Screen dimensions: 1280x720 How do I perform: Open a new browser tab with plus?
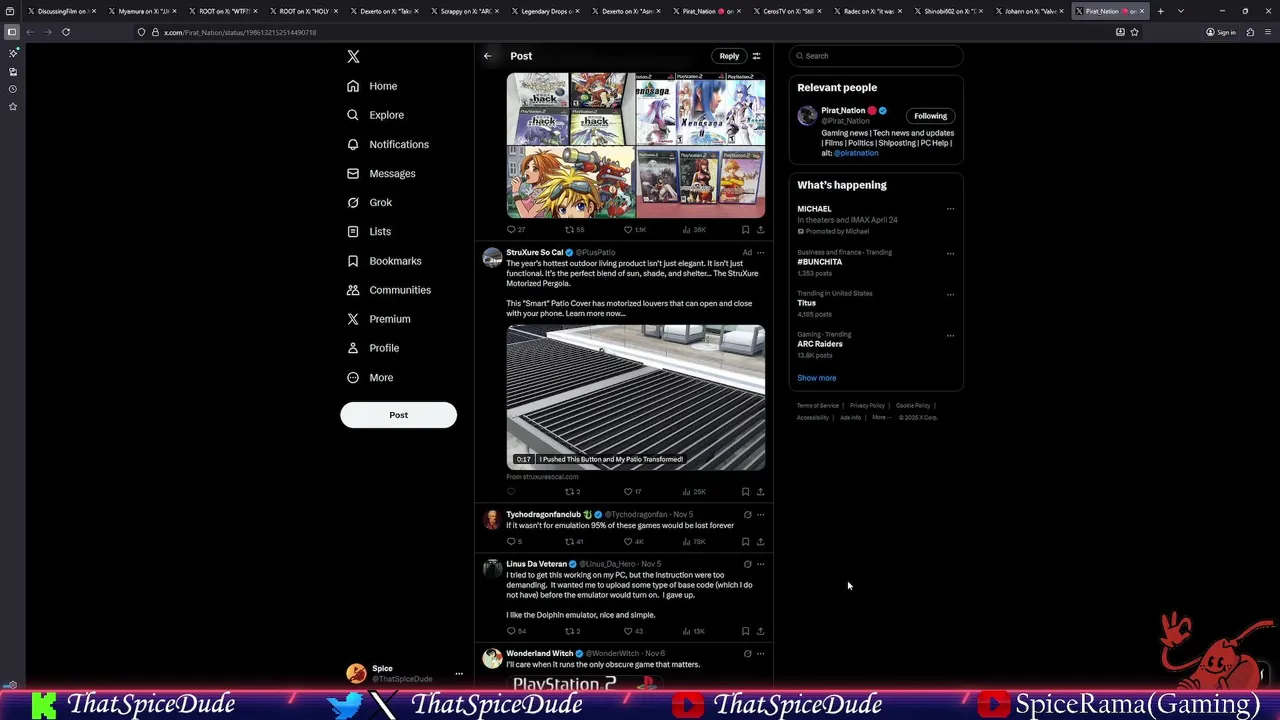pyautogui.click(x=1161, y=11)
